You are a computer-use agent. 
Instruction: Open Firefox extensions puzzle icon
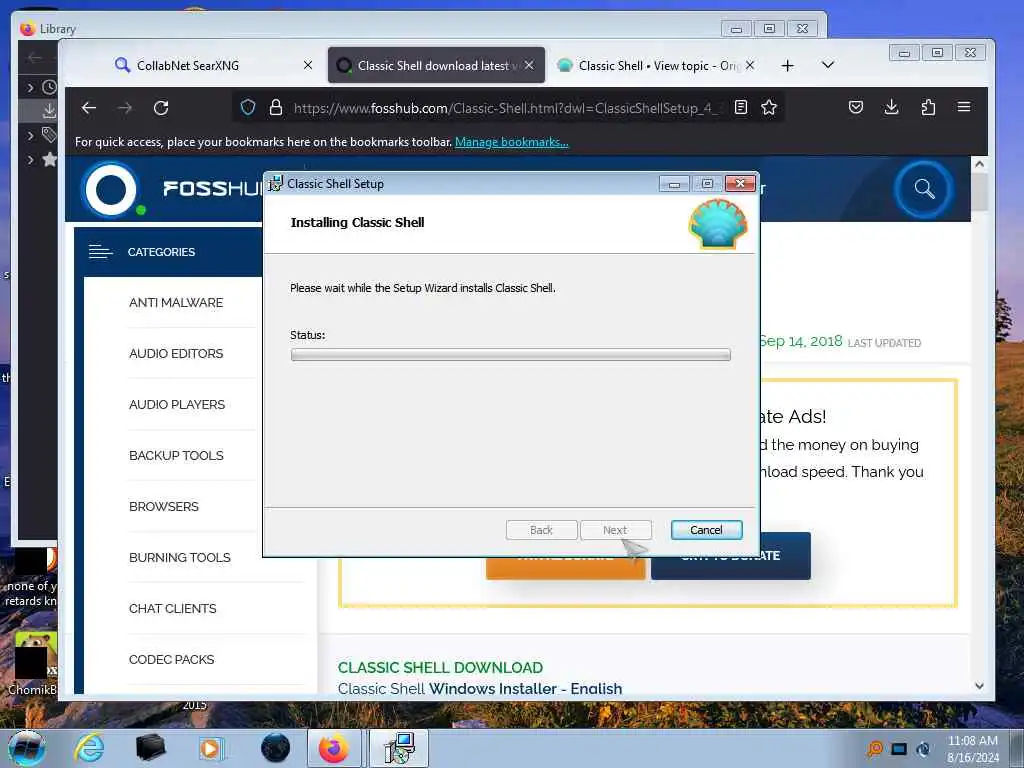click(x=928, y=107)
